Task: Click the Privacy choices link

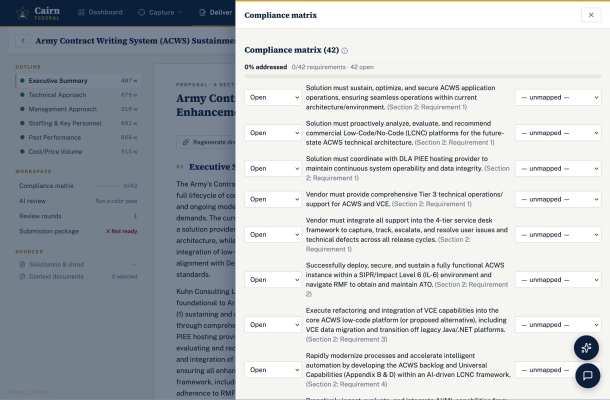Action: (x=28, y=392)
